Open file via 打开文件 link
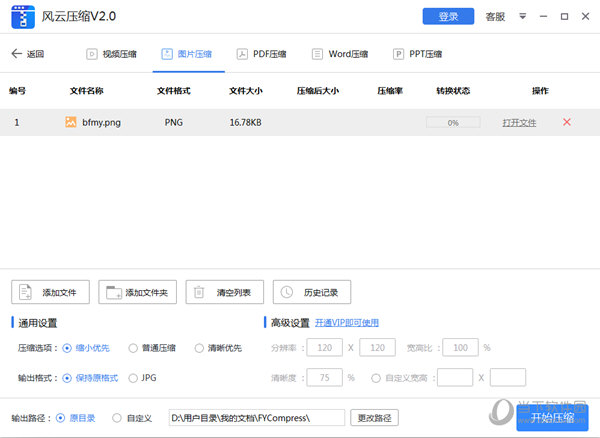600x438 pixels. [x=519, y=123]
